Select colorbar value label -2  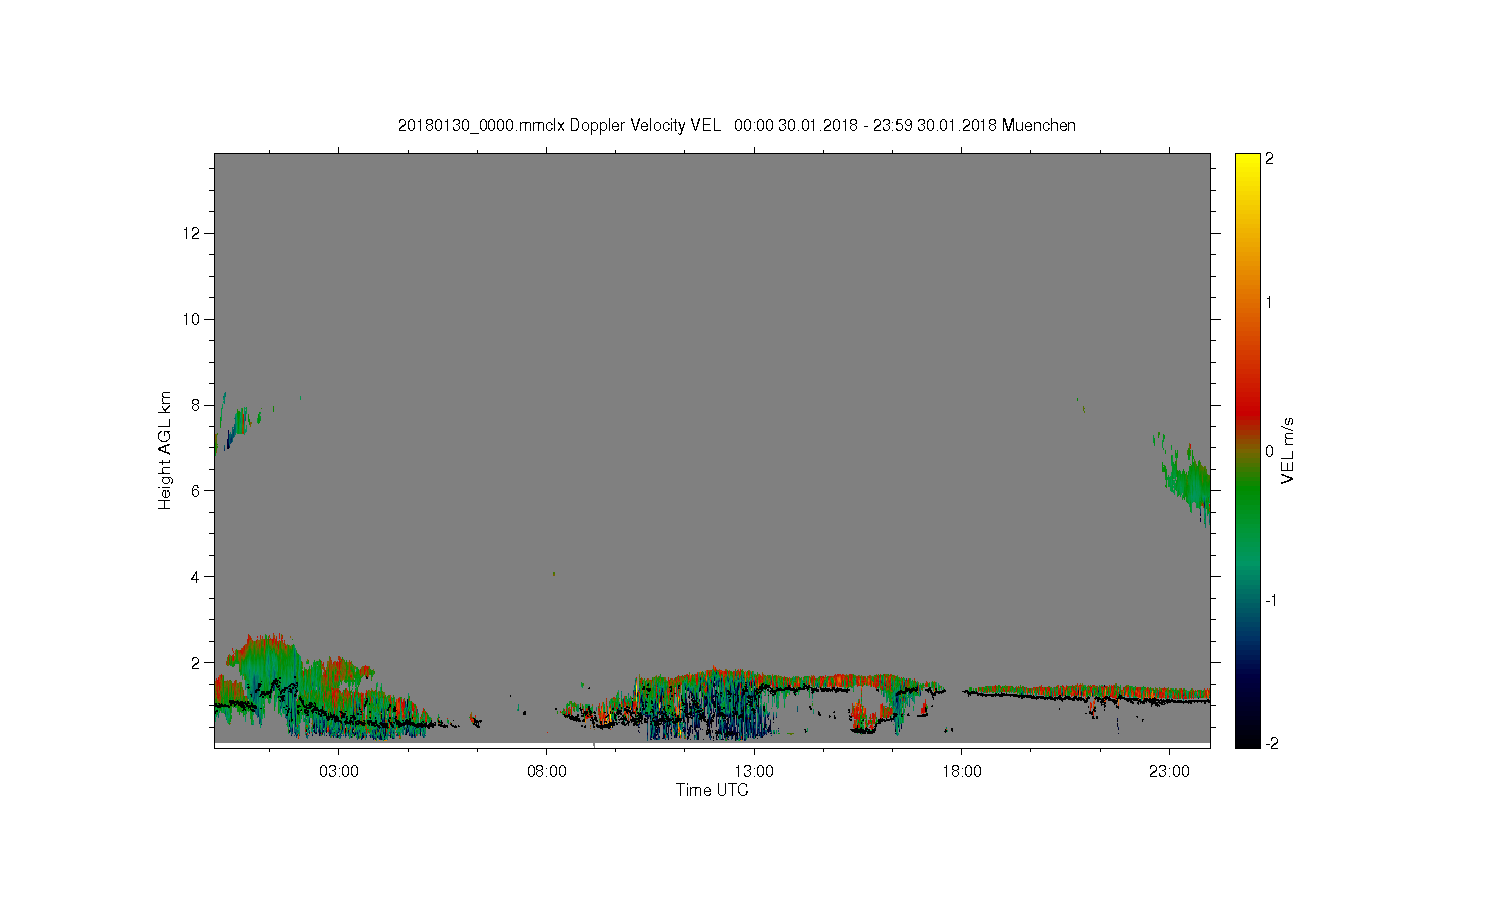(x=1271, y=743)
